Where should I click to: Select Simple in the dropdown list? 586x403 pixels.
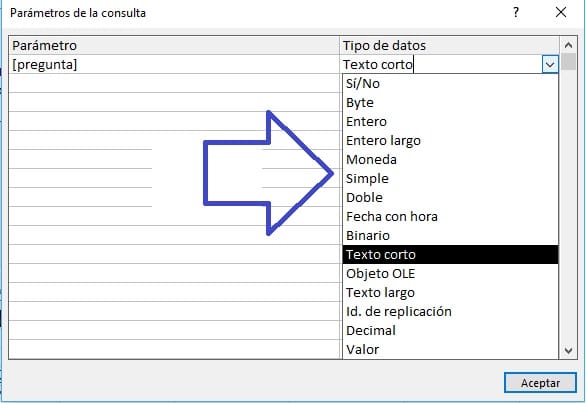click(450, 179)
